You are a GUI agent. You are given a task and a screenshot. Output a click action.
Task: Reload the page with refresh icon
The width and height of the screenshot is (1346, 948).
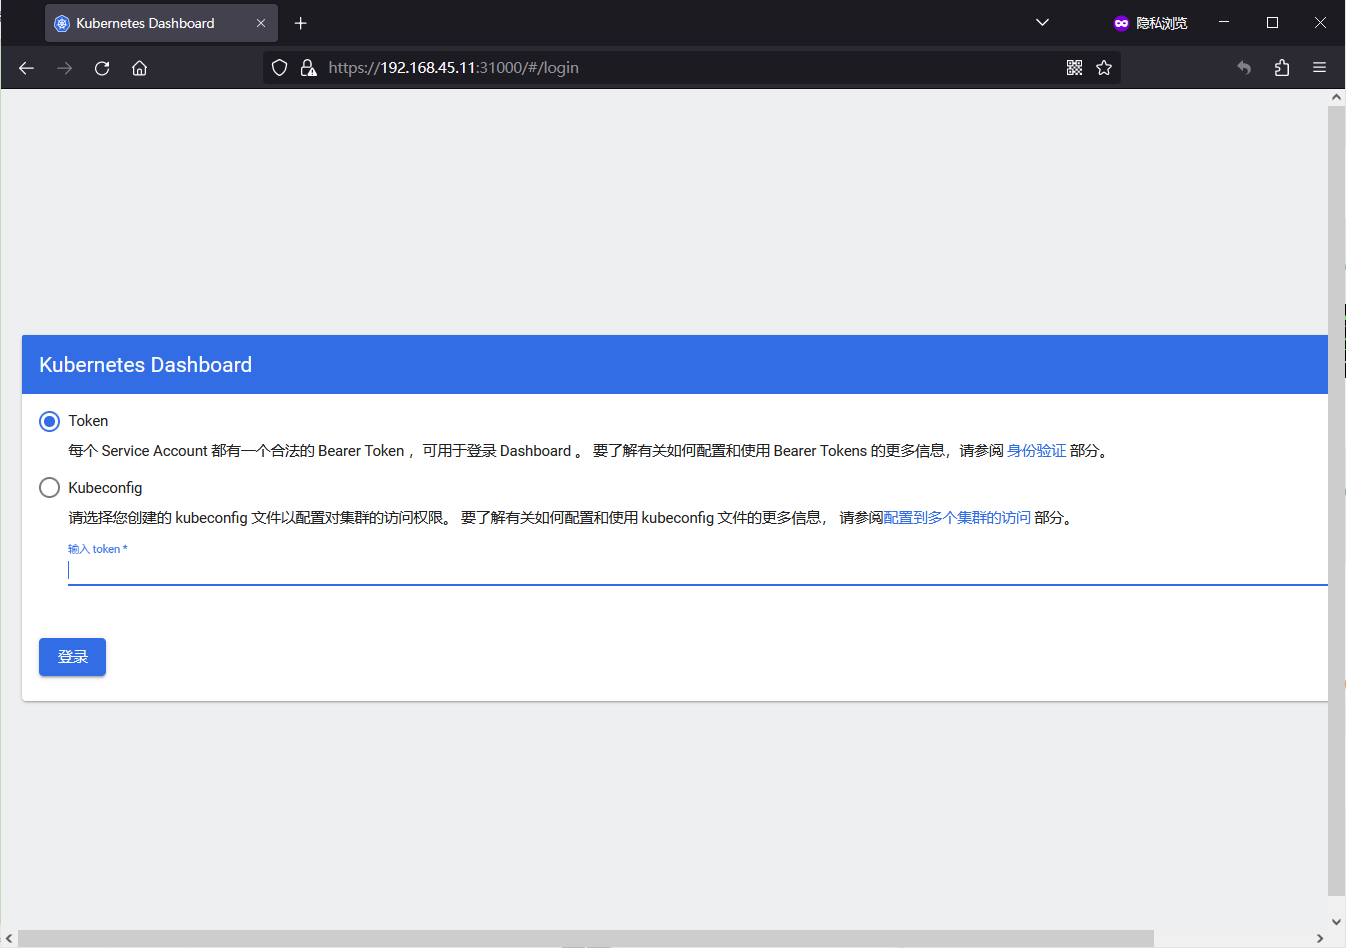tap(102, 68)
